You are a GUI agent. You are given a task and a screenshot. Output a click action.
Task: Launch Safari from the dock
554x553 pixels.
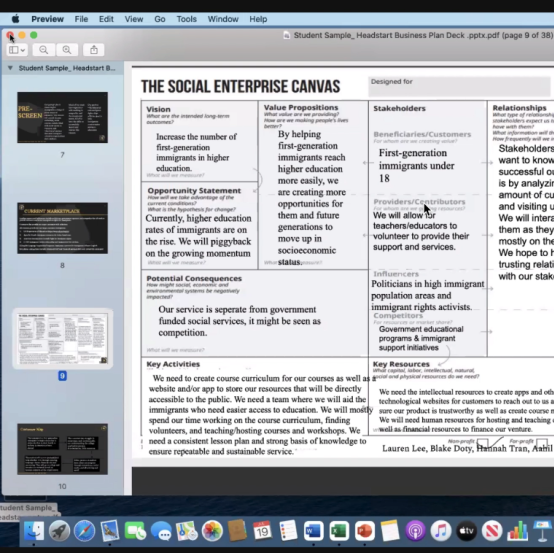tap(84, 531)
